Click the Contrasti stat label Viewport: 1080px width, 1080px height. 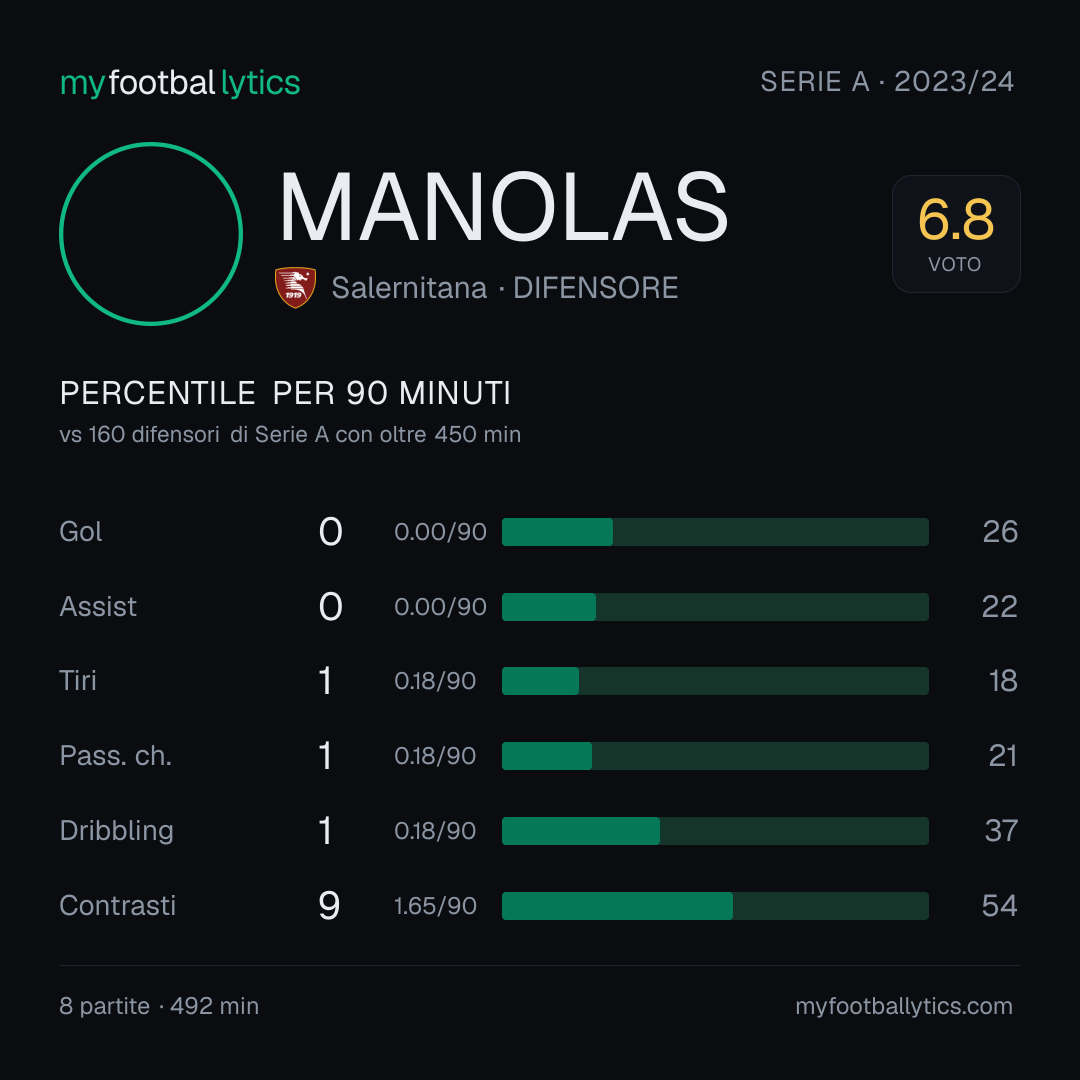tap(118, 906)
